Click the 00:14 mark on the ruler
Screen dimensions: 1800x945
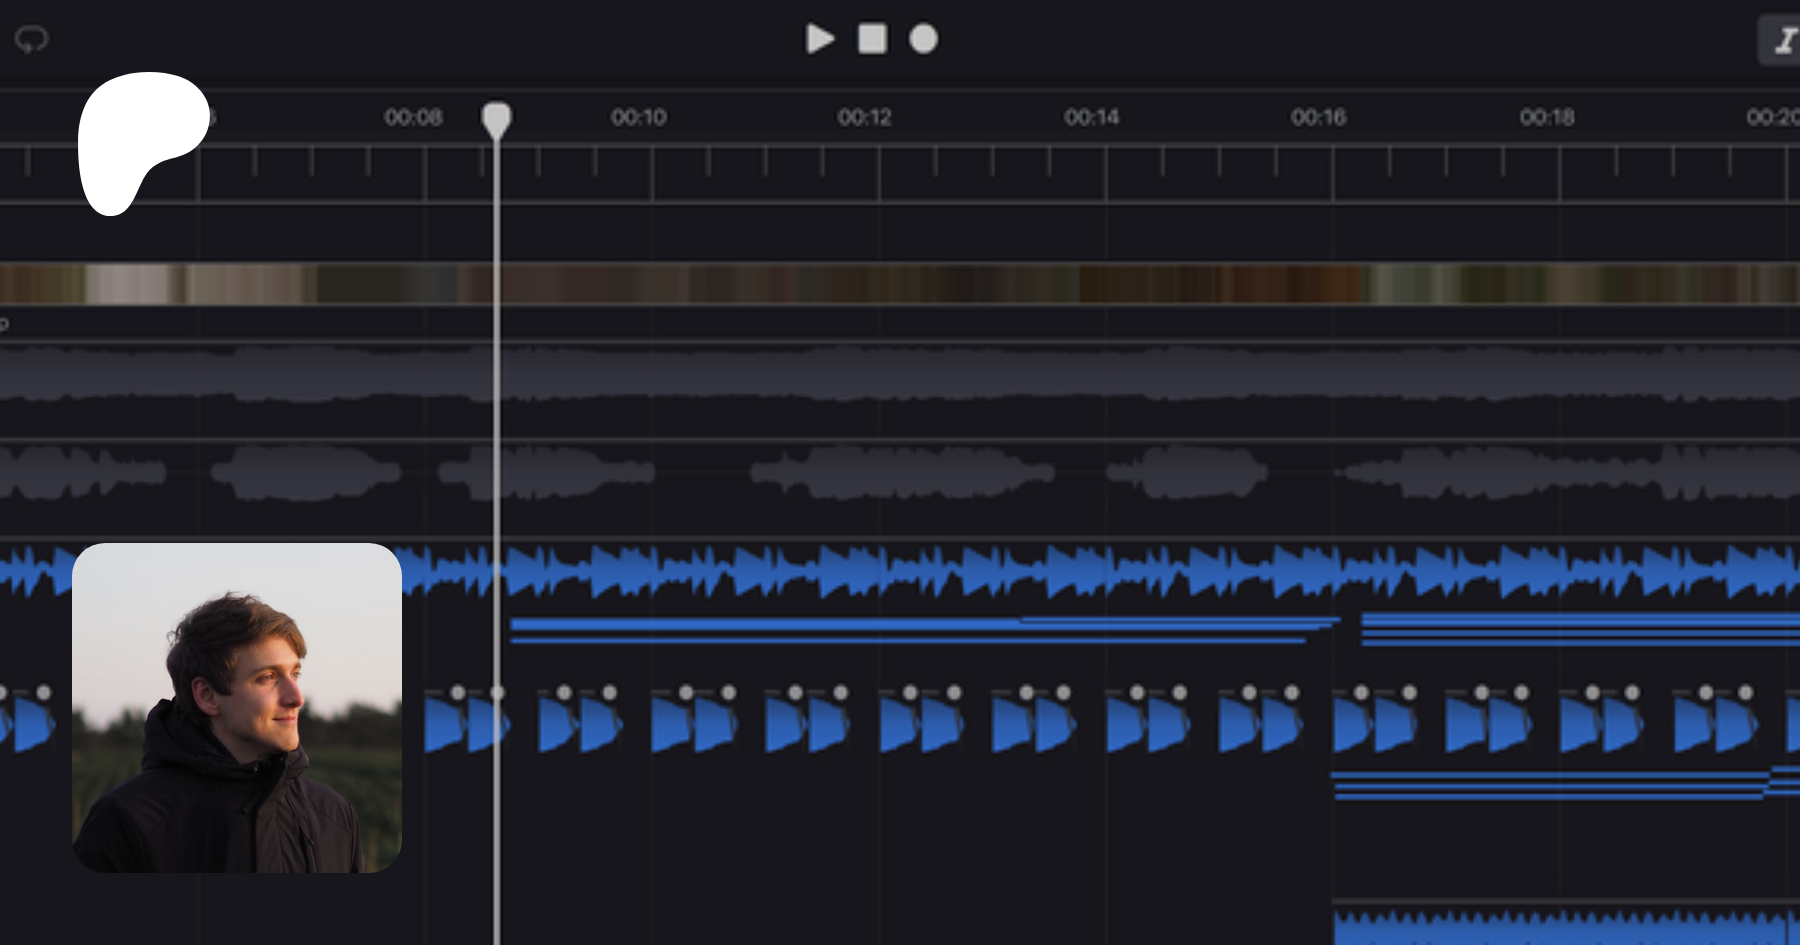tap(1092, 118)
